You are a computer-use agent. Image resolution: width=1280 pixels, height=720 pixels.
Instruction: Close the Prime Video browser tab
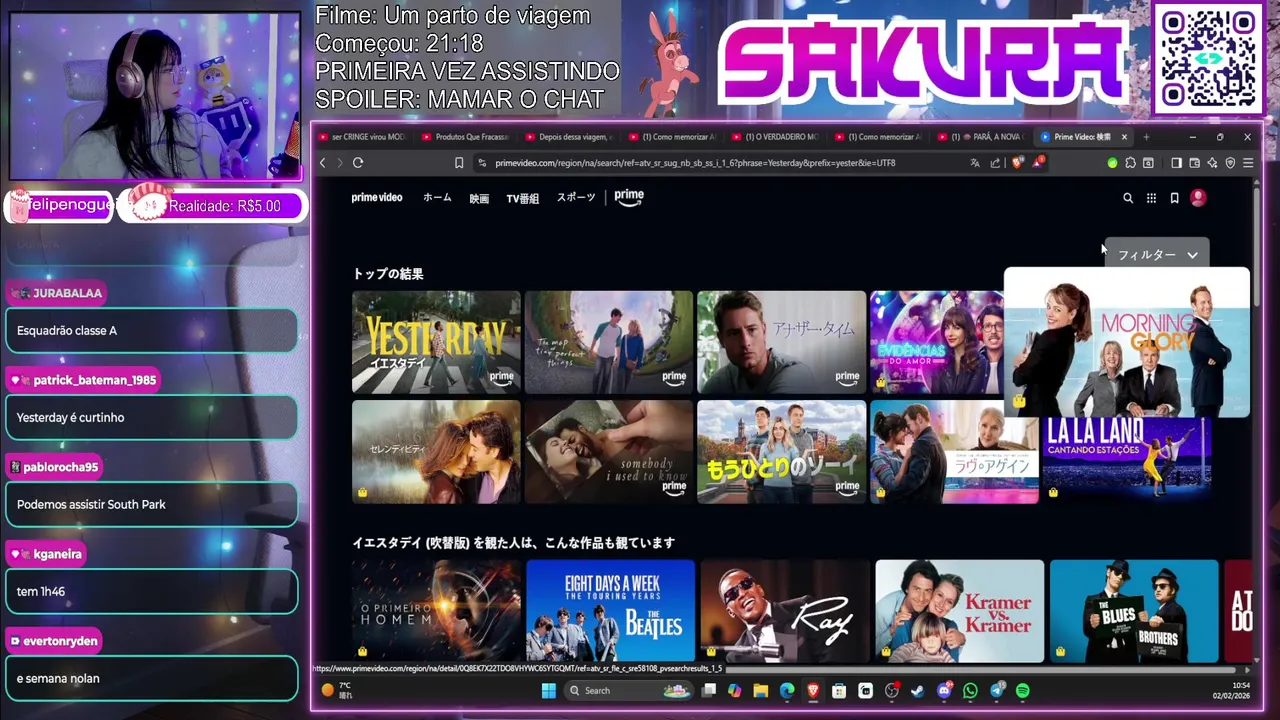point(1124,137)
